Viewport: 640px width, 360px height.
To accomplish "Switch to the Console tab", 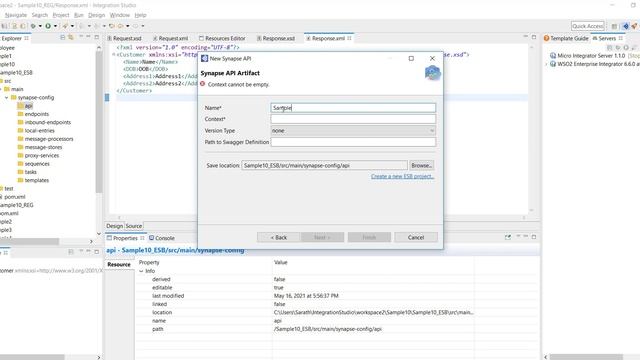I will pyautogui.click(x=162, y=238).
